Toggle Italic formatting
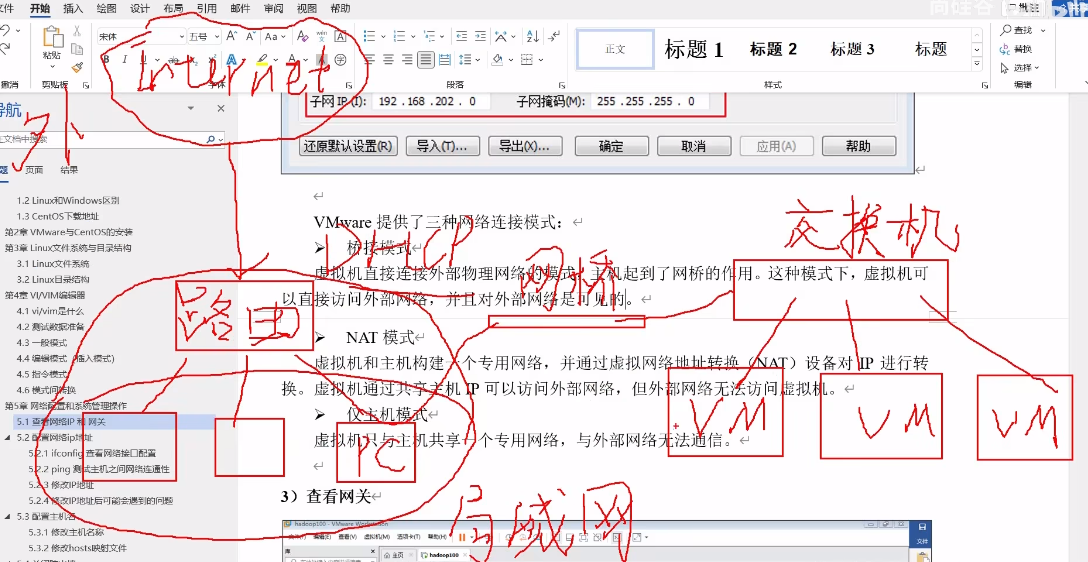The width and height of the screenshot is (1088, 562). pyautogui.click(x=125, y=60)
